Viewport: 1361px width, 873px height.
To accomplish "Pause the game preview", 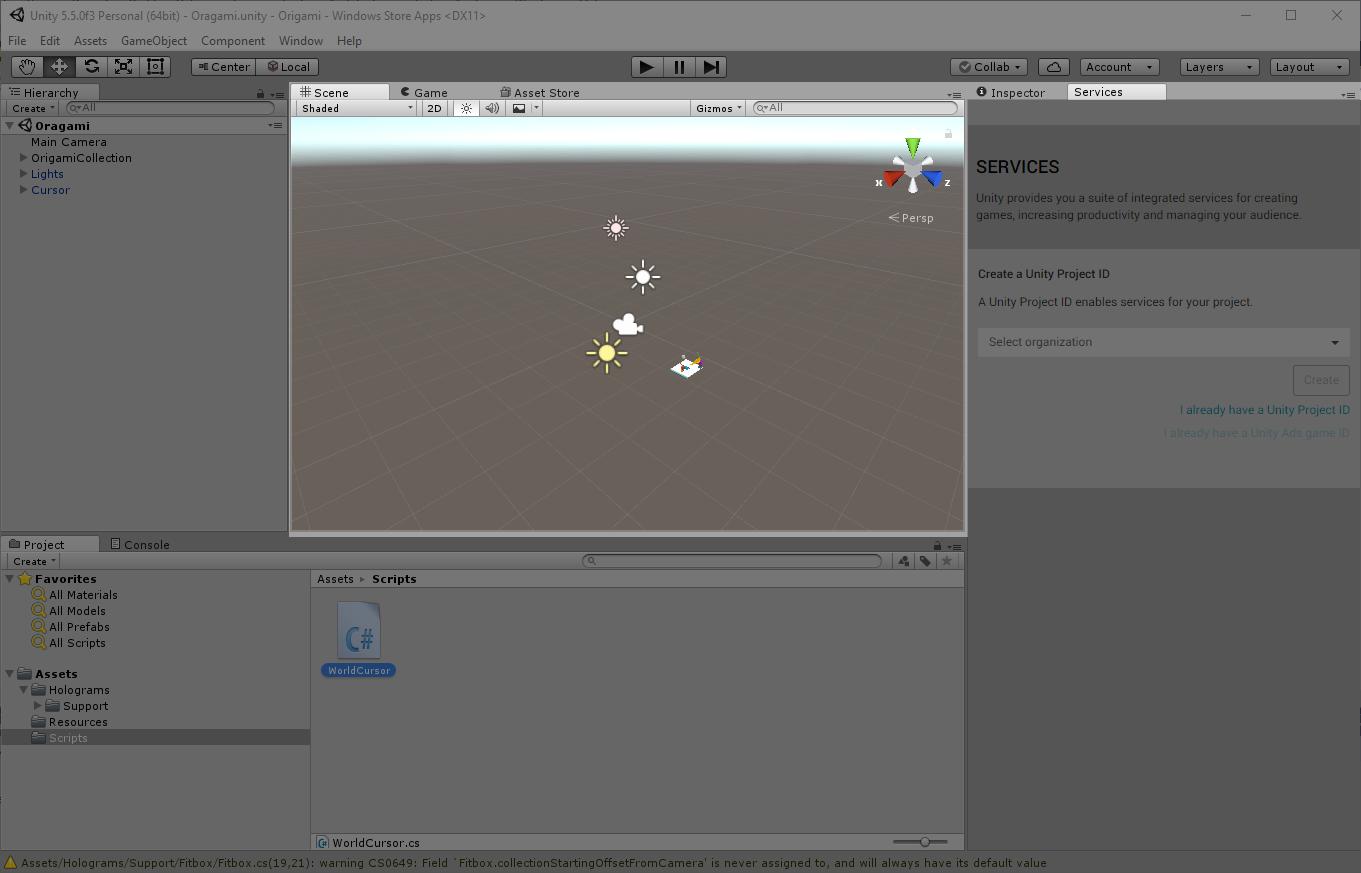I will (679, 67).
